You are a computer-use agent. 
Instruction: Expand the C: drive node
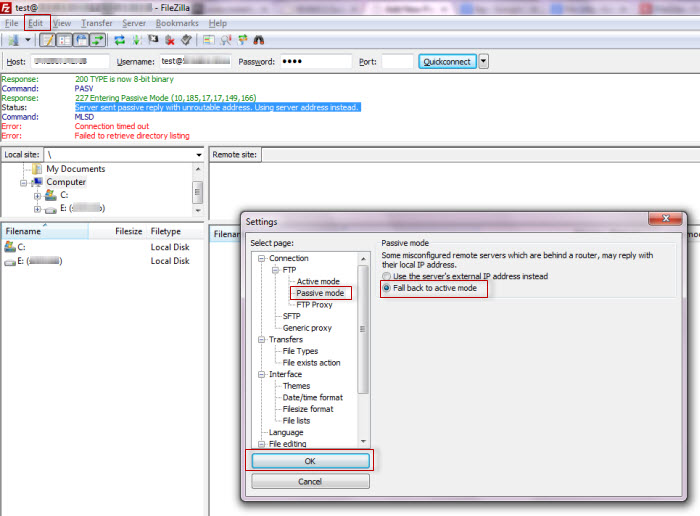[38, 196]
